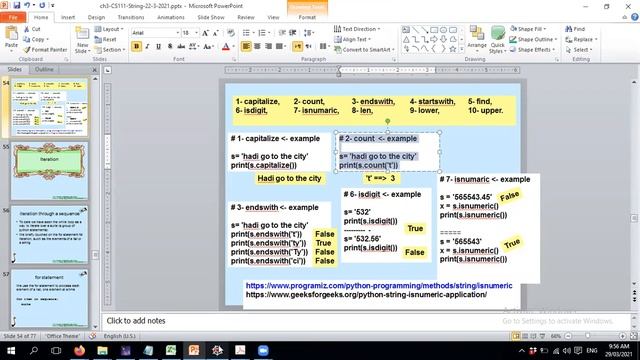The width and height of the screenshot is (640, 360).
Task: Open Firefox from the taskbar
Action: click(80, 351)
